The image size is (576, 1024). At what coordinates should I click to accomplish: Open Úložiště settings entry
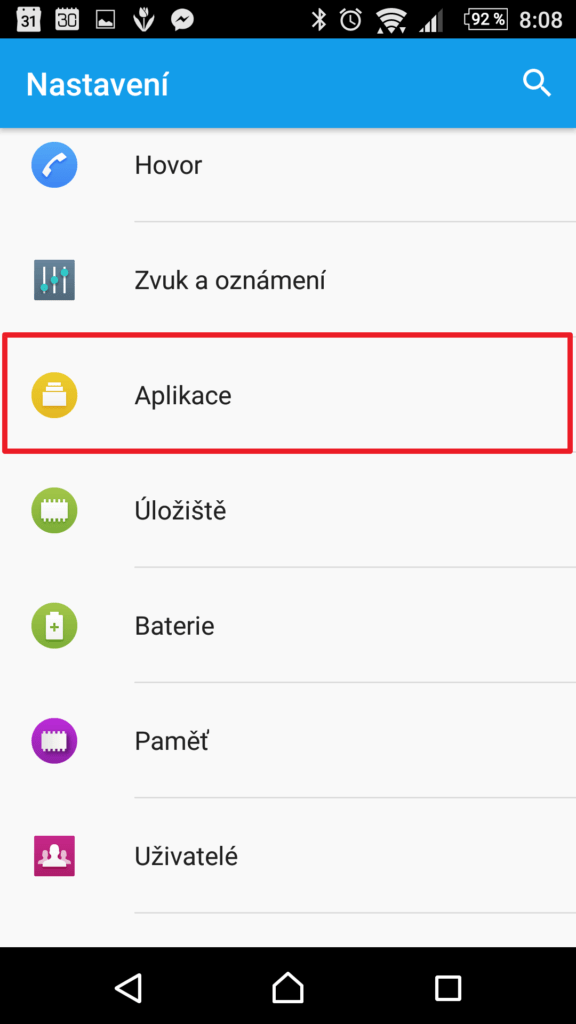coord(288,510)
